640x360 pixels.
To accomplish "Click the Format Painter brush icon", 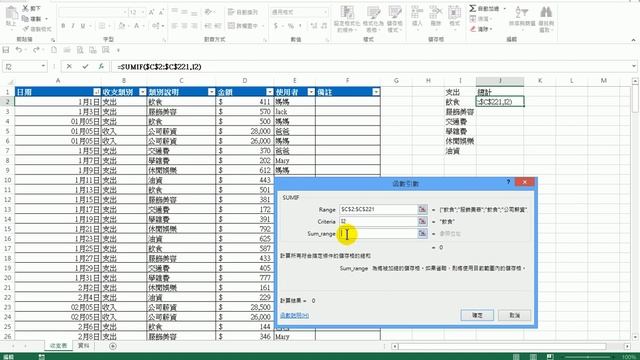I will click(26, 29).
